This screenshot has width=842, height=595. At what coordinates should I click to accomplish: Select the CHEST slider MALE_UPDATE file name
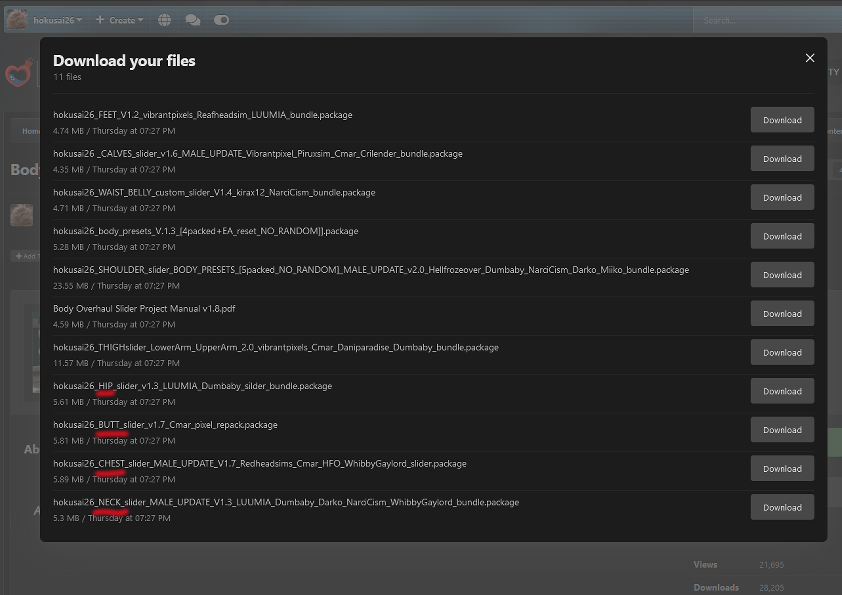[x=260, y=463]
